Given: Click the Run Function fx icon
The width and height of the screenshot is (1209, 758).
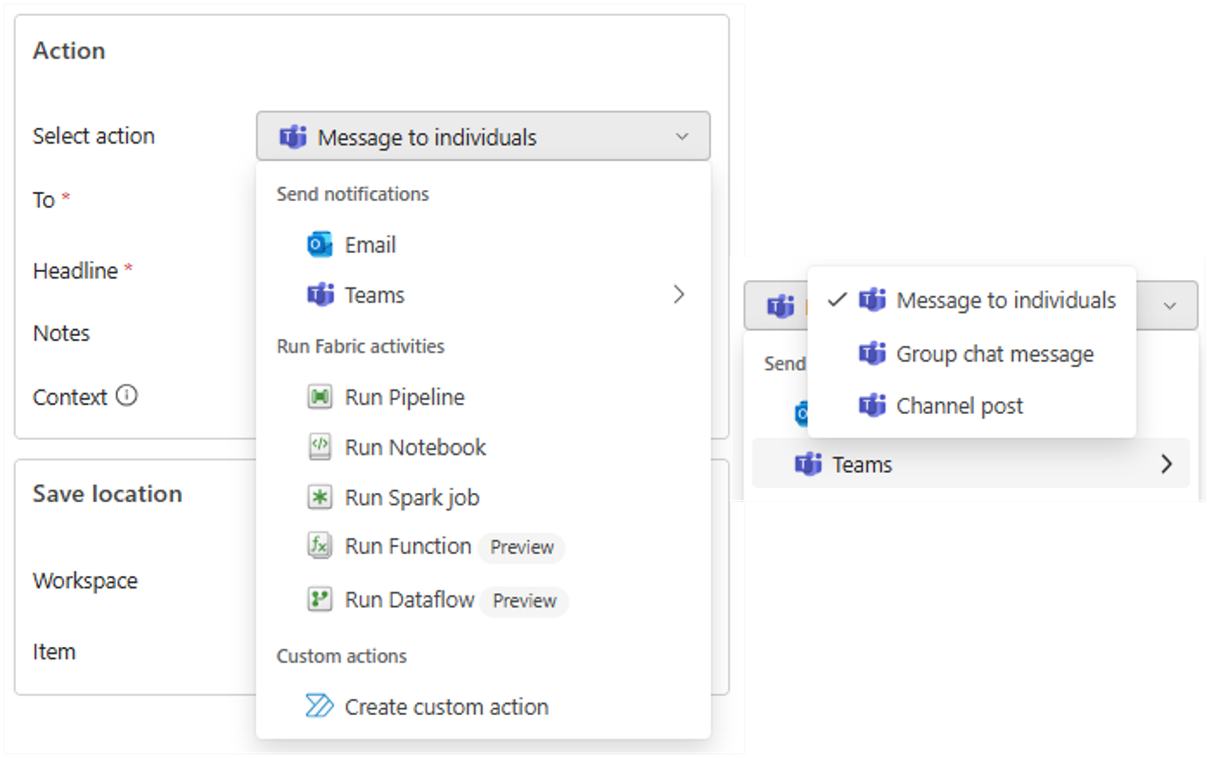Looking at the screenshot, I should click(x=319, y=546).
